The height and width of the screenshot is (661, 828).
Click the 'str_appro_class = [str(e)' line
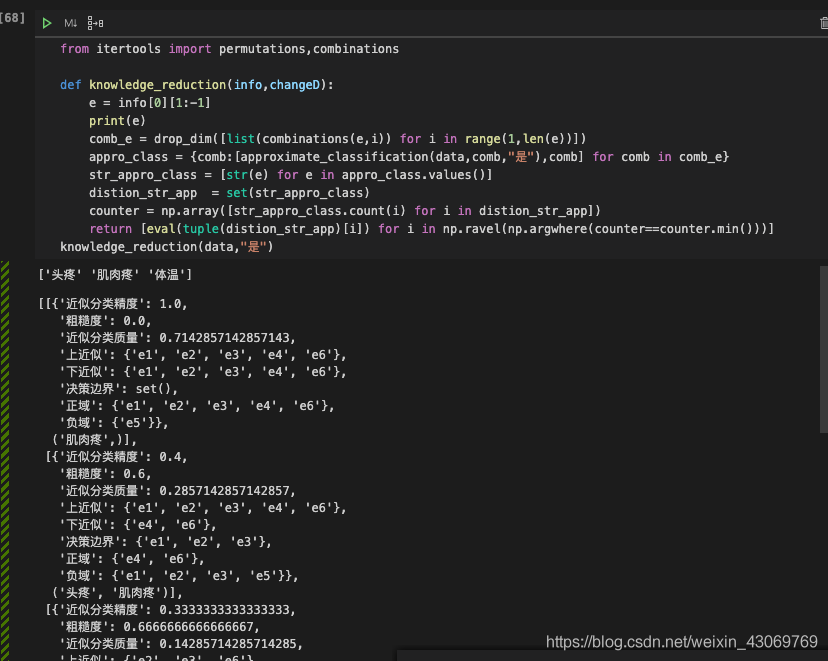click(x=290, y=175)
